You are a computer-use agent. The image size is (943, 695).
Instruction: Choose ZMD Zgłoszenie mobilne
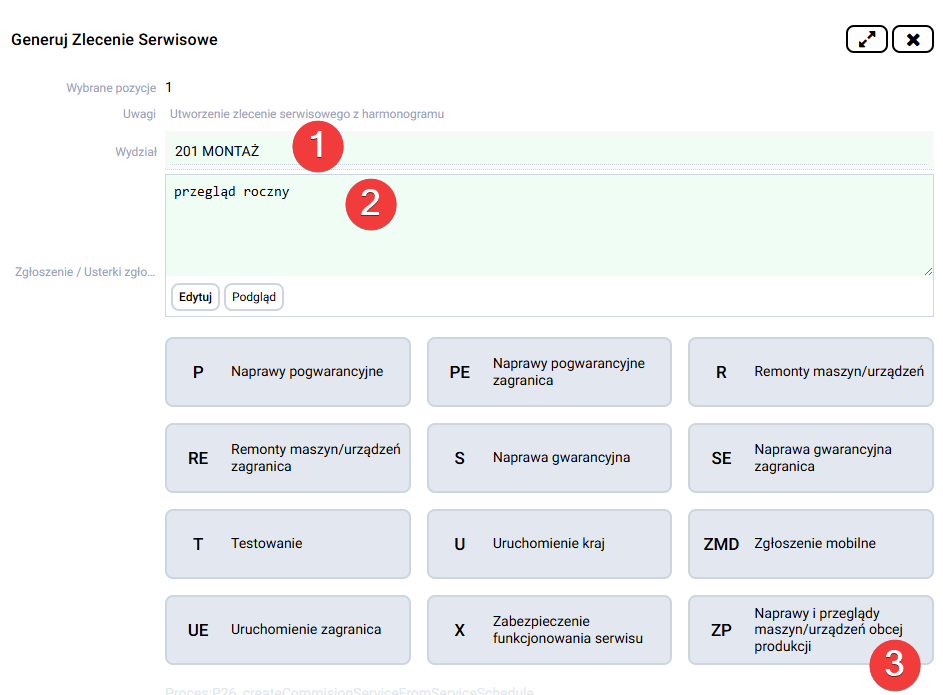809,544
